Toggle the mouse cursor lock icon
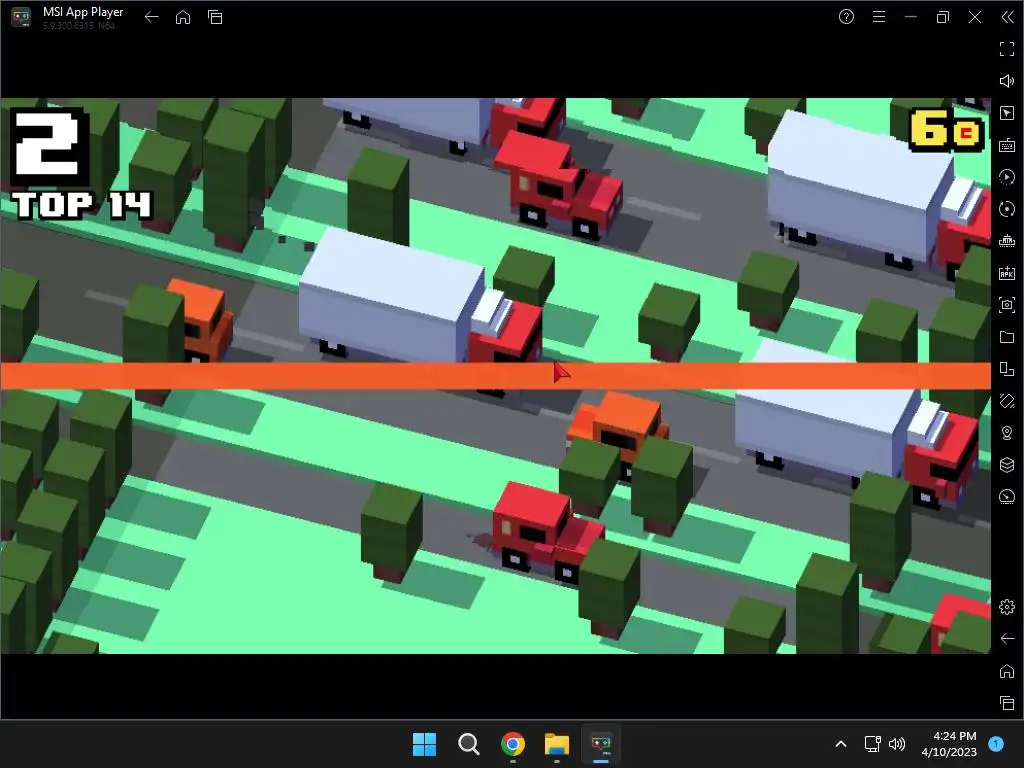Screen dimensions: 1024x768 pos(1007,113)
